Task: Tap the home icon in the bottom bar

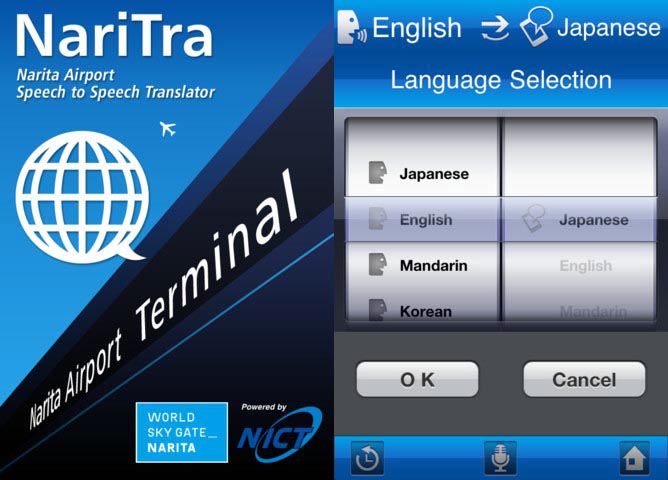Action: (x=634, y=458)
